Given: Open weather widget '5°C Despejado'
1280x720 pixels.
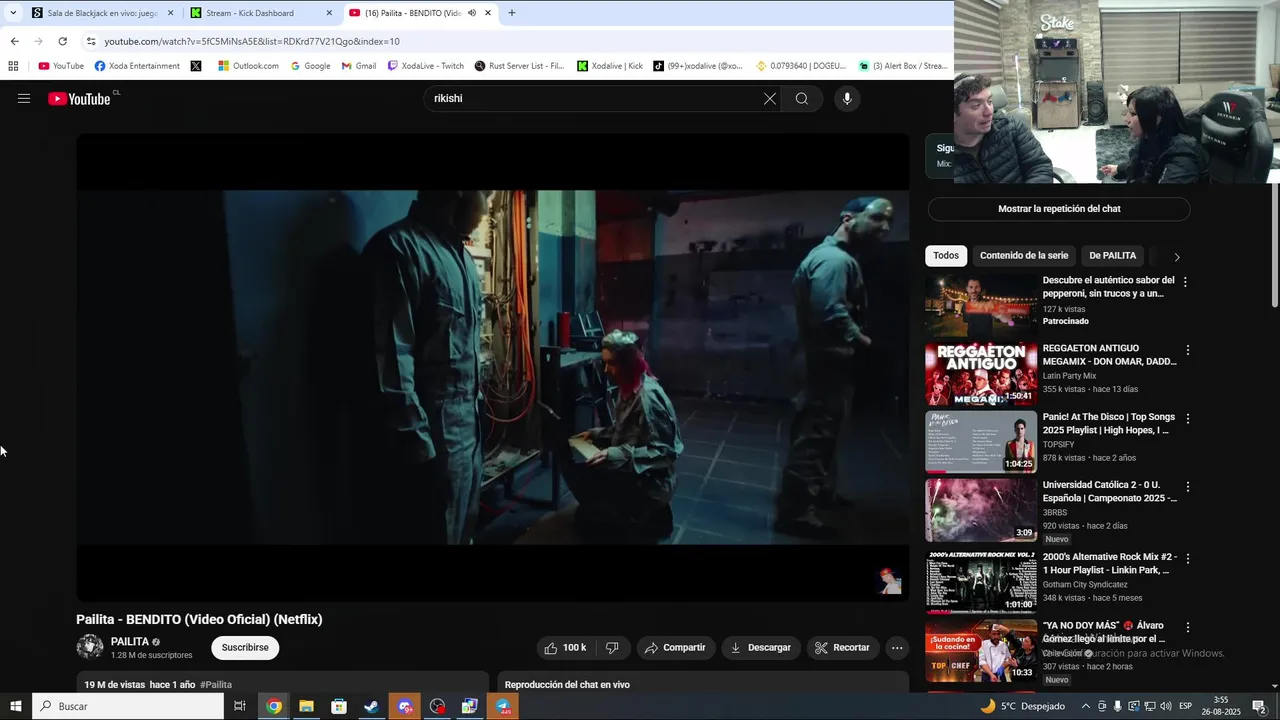Looking at the screenshot, I should (1022, 706).
